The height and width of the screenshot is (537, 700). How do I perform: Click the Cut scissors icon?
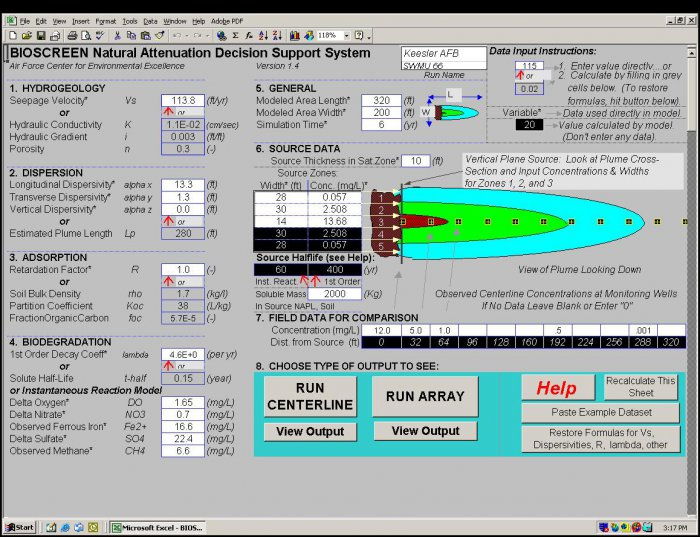[x=117, y=36]
